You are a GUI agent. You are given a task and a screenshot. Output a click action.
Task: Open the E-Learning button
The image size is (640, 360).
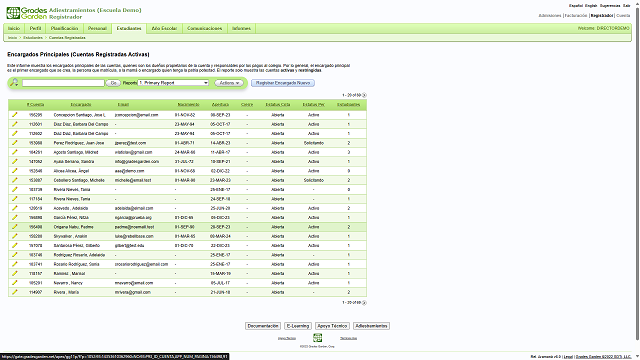[298, 326]
